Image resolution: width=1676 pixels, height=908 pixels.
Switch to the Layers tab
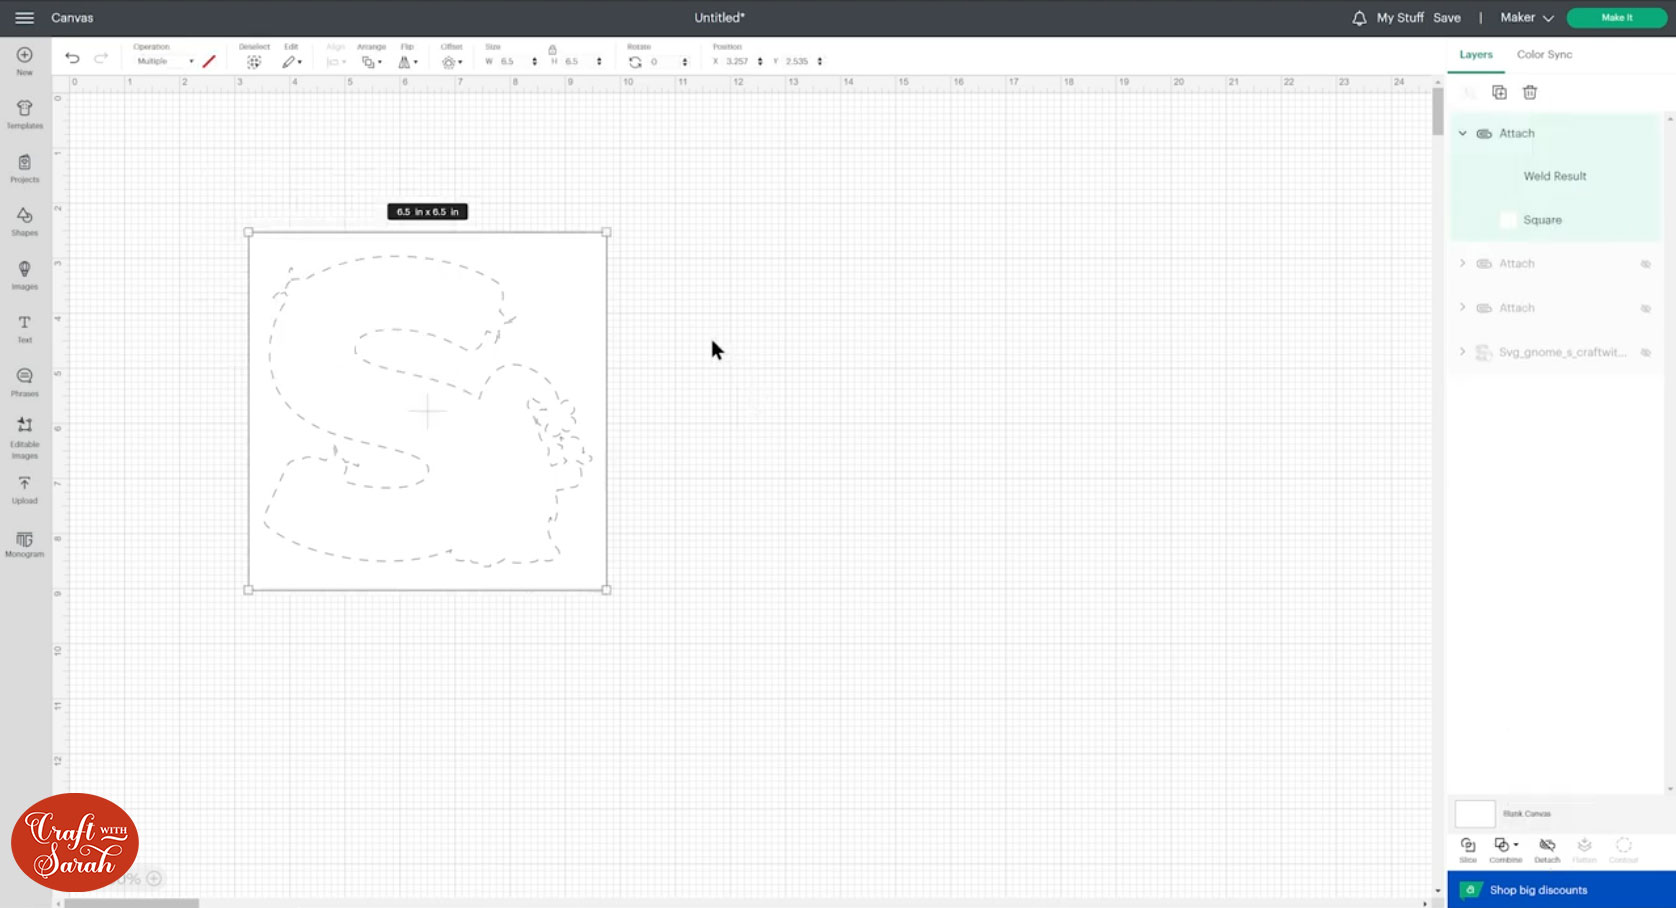1476,55
